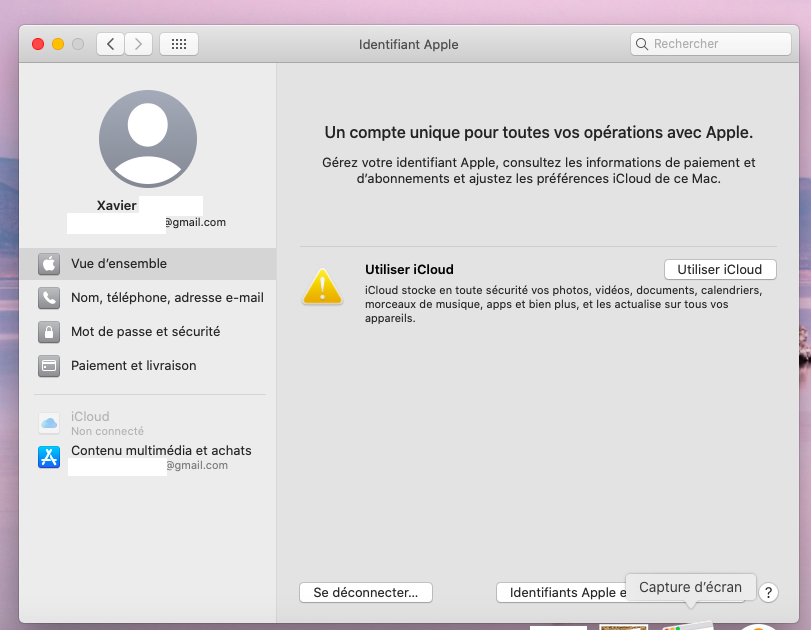811x630 pixels.
Task: Close the window with red button
Action: tap(38, 44)
